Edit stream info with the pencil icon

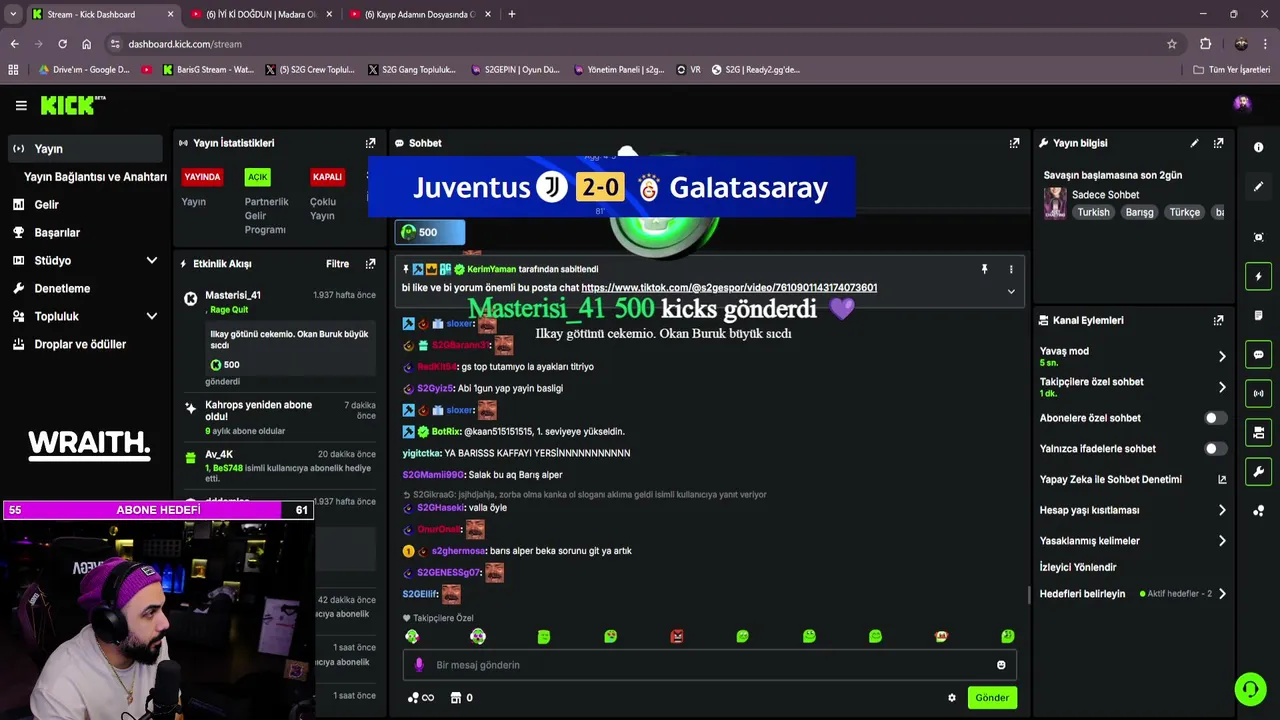click(x=1194, y=143)
